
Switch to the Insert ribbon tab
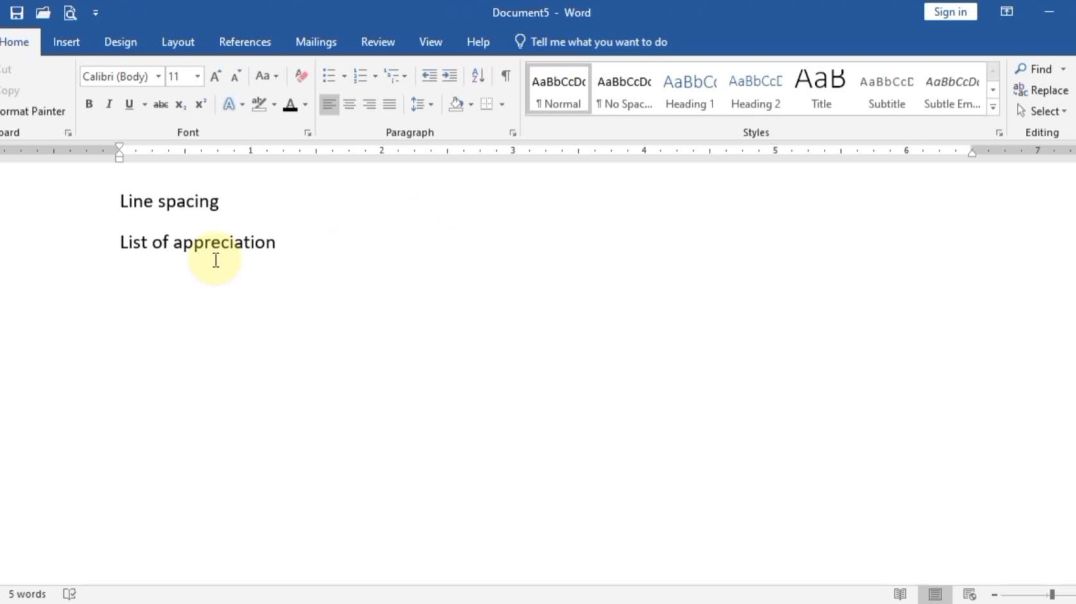point(66,42)
